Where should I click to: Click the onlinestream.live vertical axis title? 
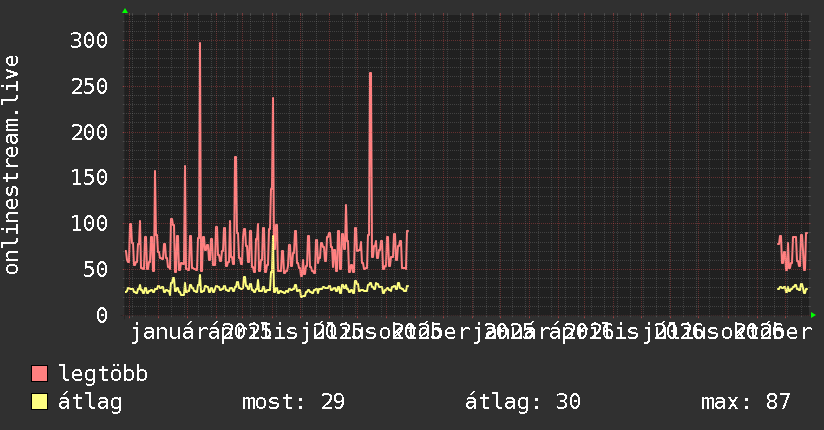click(x=11, y=165)
